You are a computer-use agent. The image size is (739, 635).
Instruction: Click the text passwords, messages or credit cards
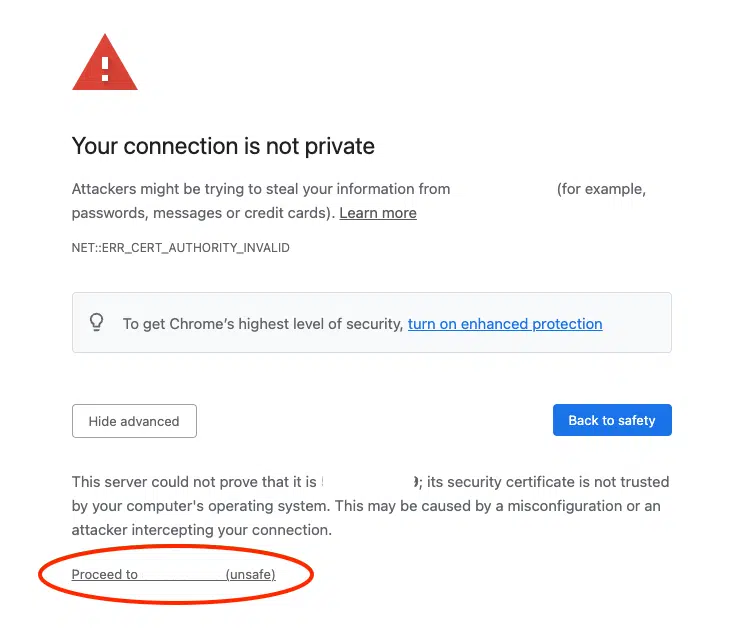click(203, 213)
